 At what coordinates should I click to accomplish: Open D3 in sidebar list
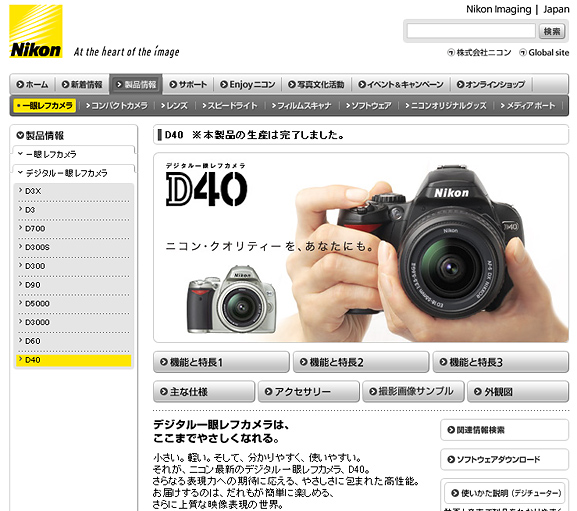(74, 210)
